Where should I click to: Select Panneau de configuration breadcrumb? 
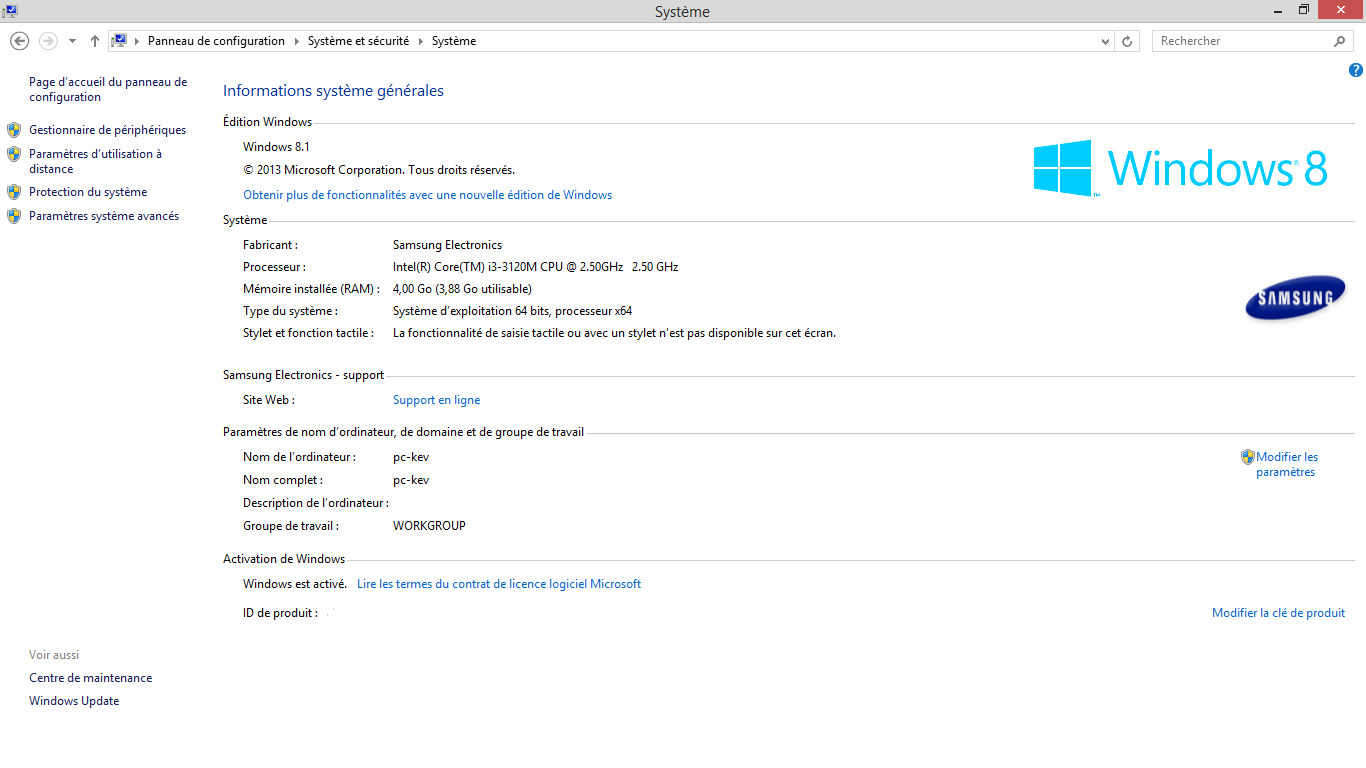216,41
